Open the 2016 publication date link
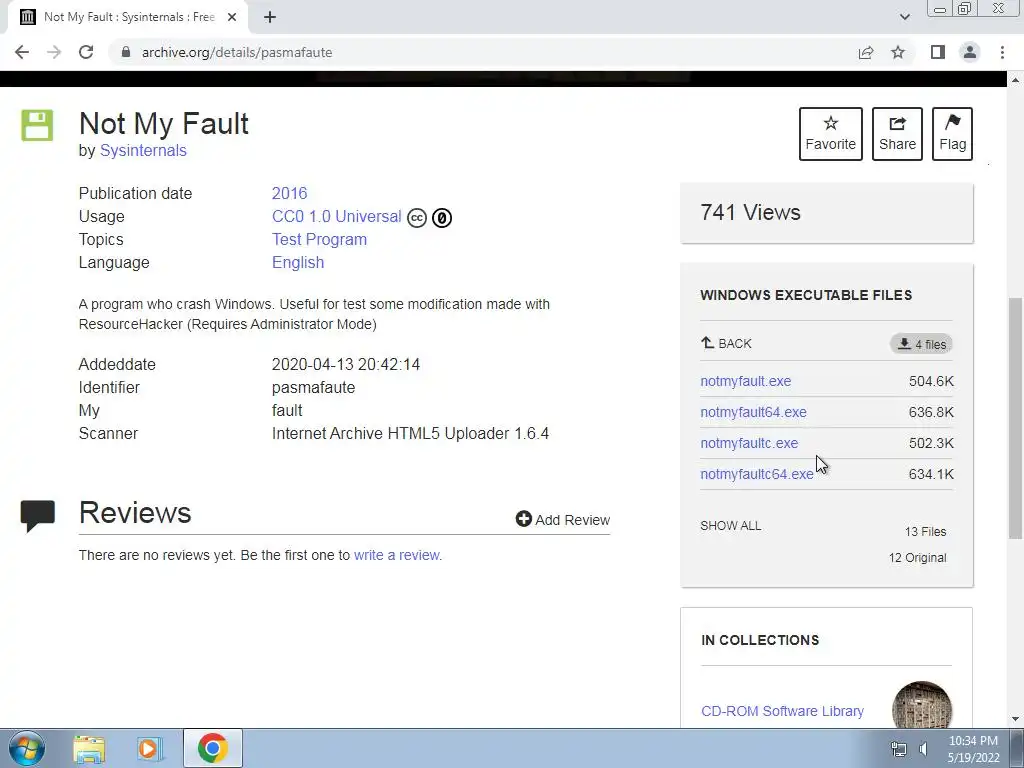The height and width of the screenshot is (768, 1024). click(289, 193)
